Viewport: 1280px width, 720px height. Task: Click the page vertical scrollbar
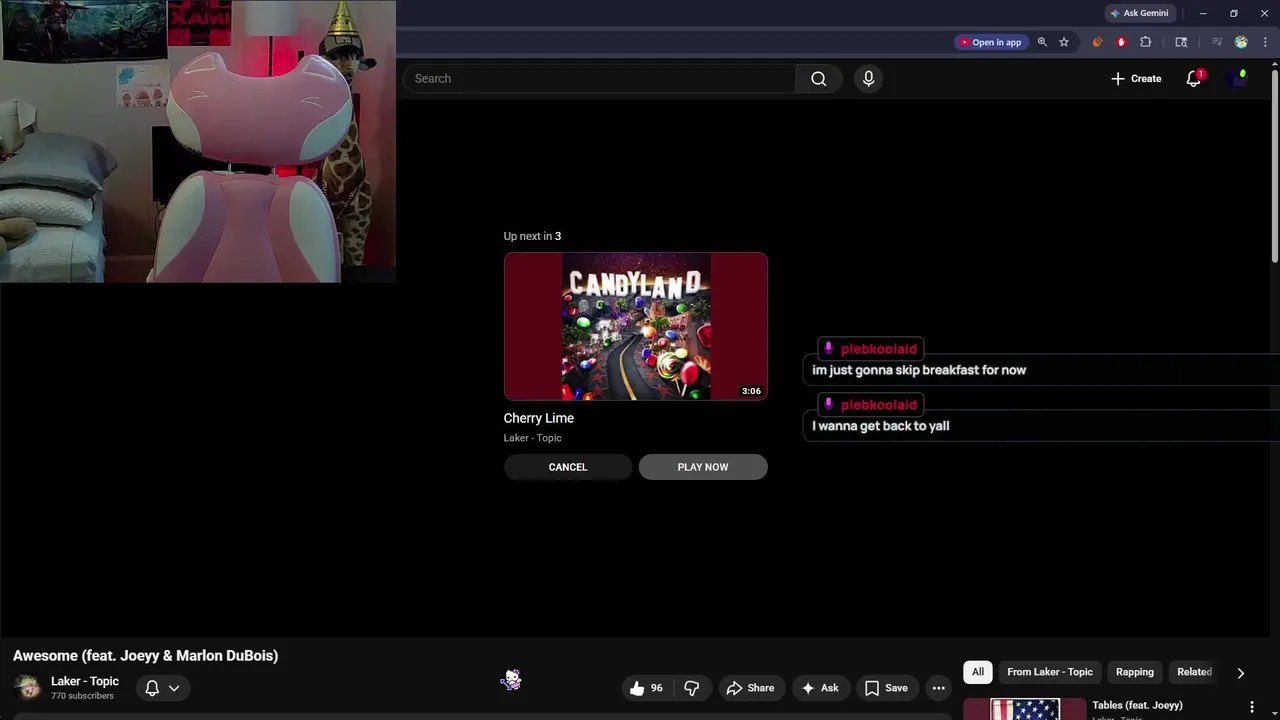click(x=1274, y=165)
